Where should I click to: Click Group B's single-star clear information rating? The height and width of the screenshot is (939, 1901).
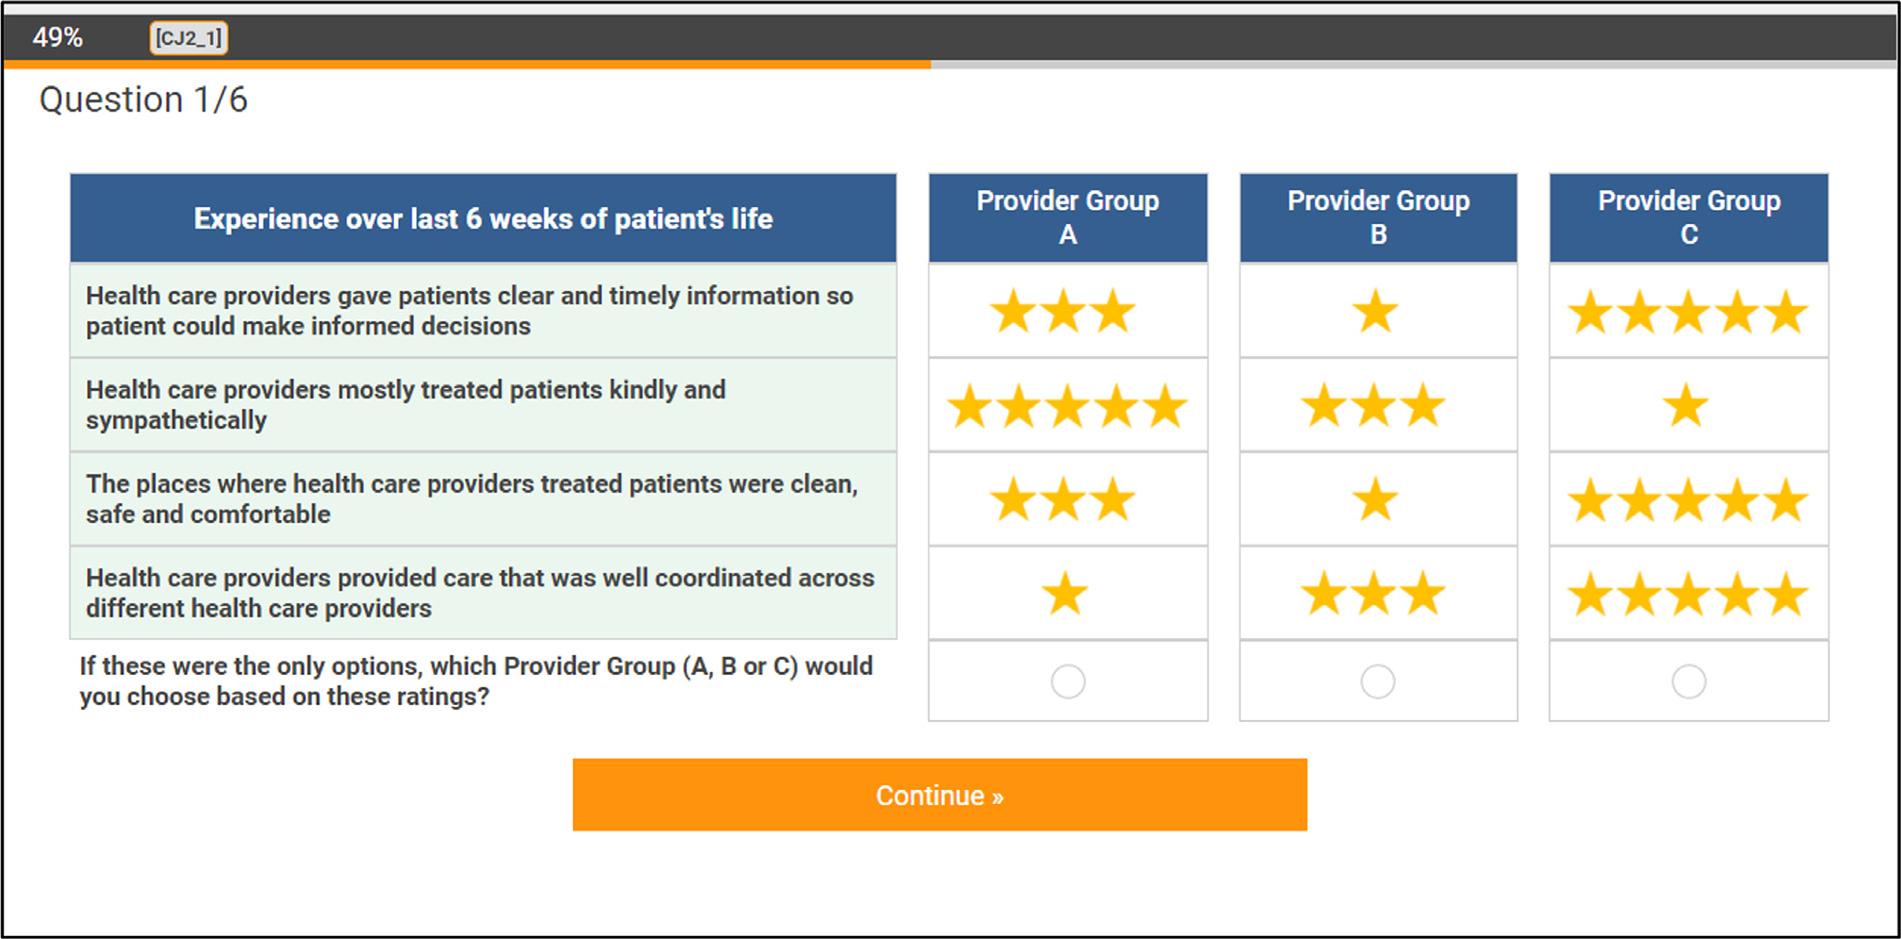[1375, 312]
